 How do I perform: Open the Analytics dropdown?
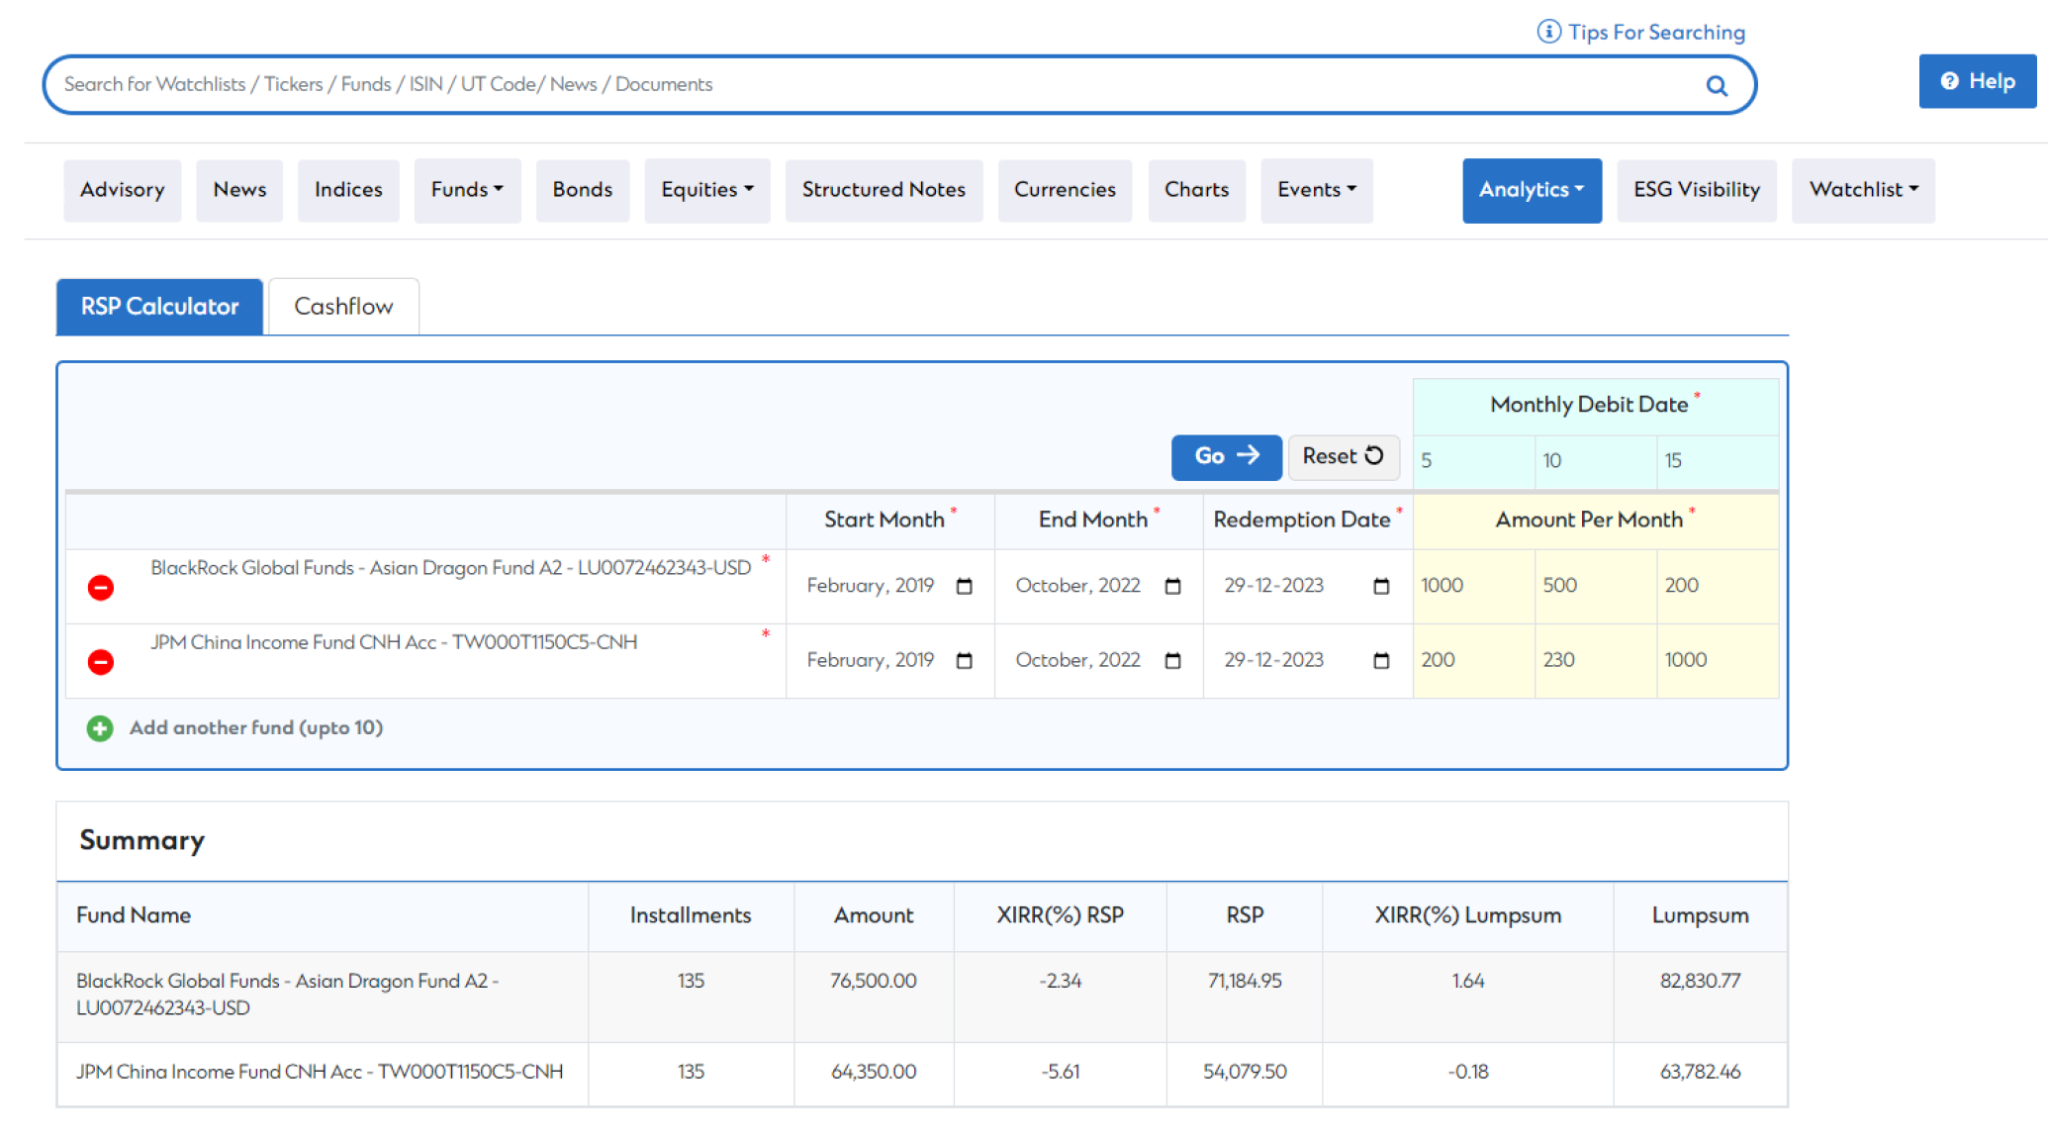click(1531, 190)
